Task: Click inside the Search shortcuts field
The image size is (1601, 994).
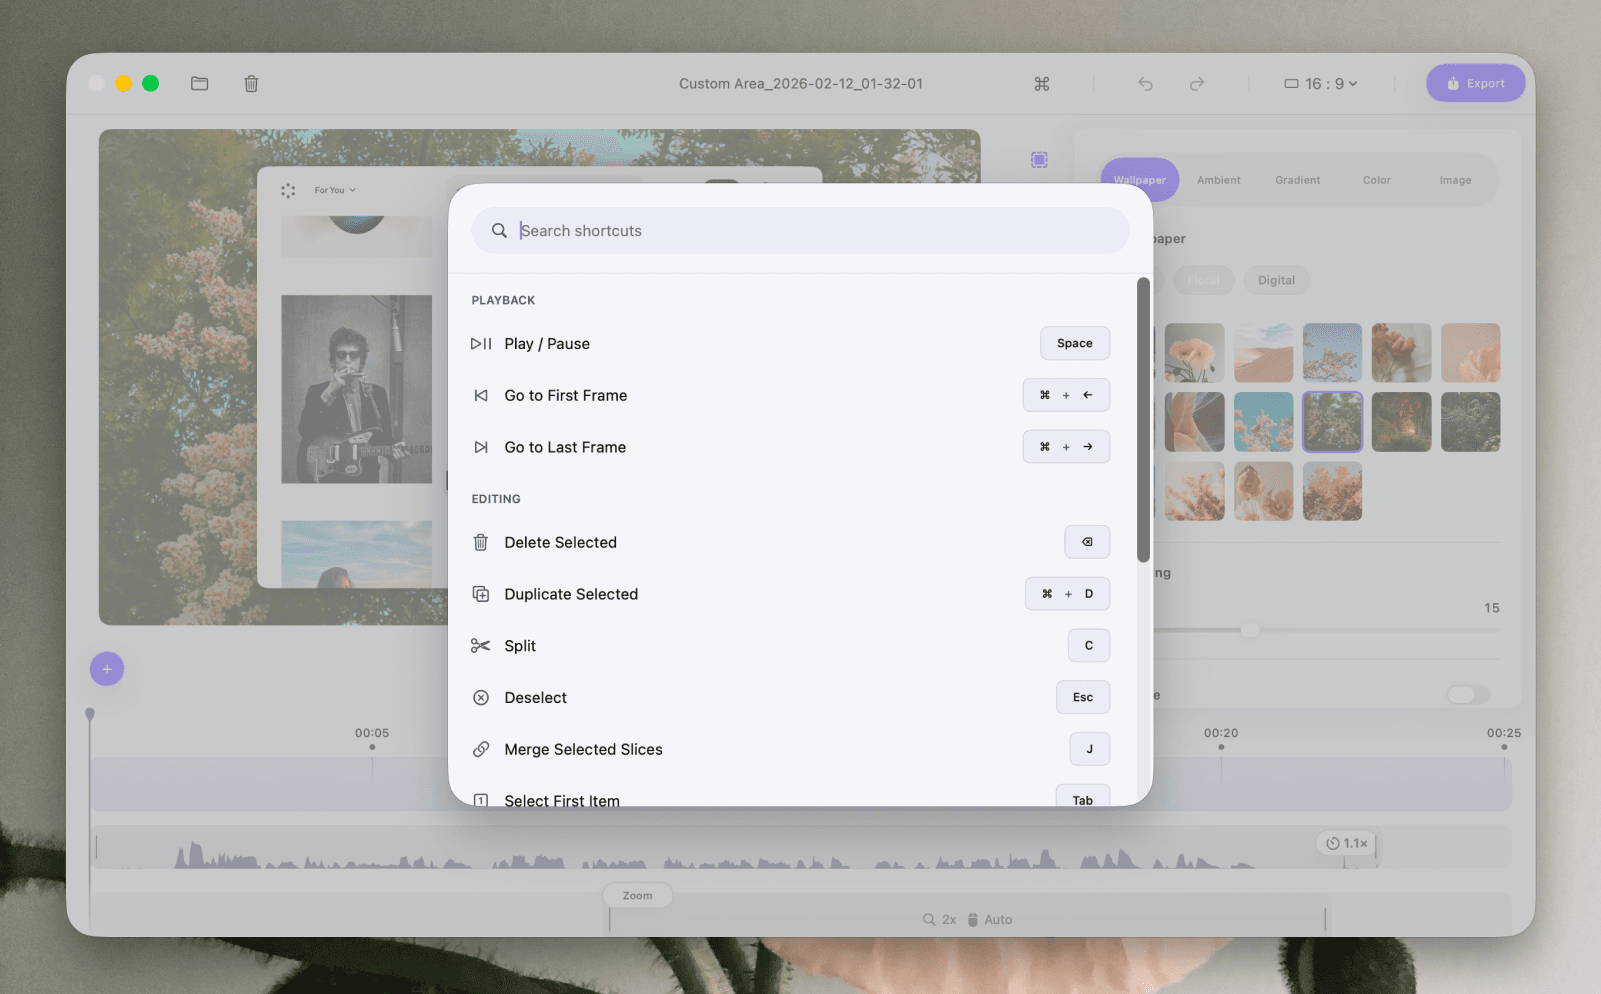Action: pyautogui.click(x=800, y=230)
